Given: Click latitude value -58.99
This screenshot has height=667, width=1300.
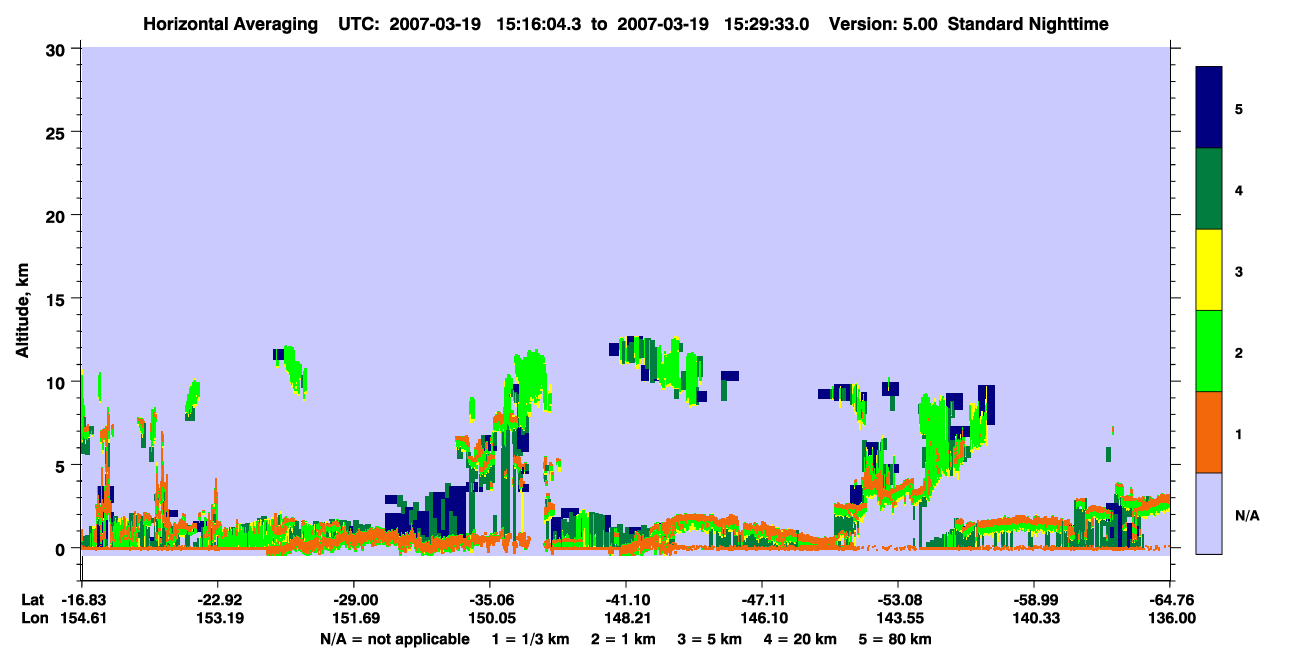Looking at the screenshot, I should click(1034, 600).
